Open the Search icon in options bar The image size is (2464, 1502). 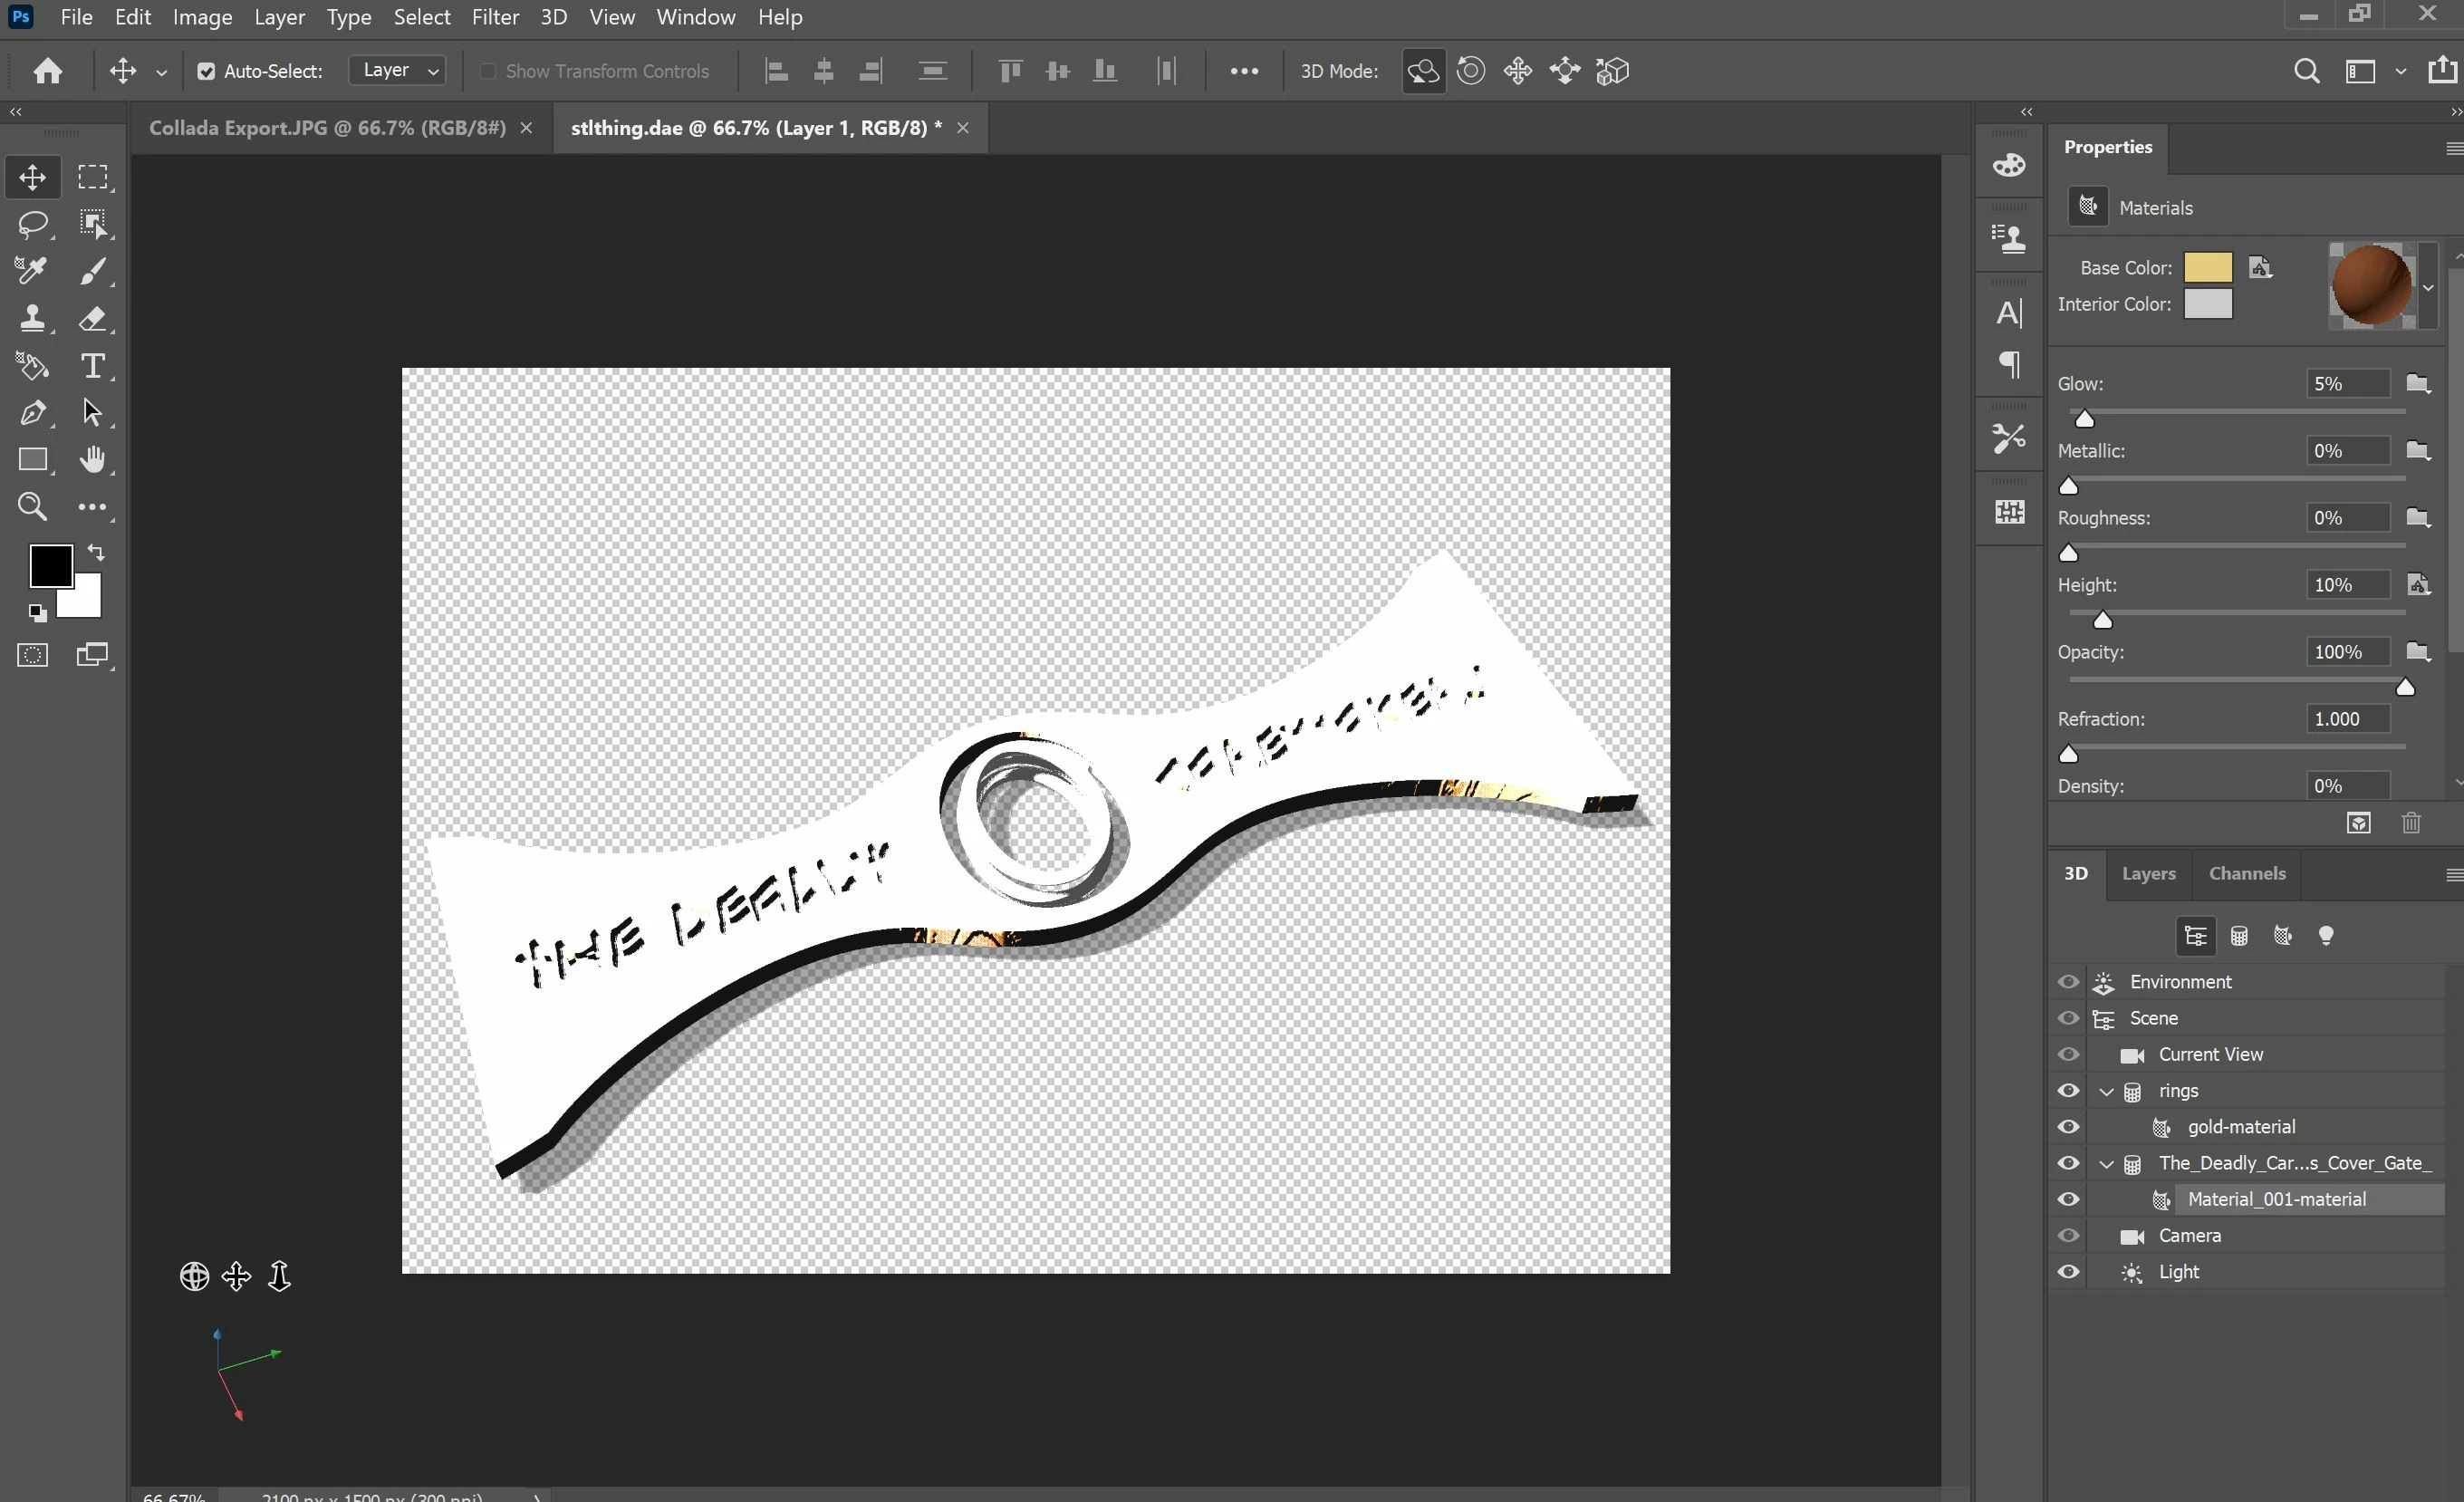(x=2306, y=71)
